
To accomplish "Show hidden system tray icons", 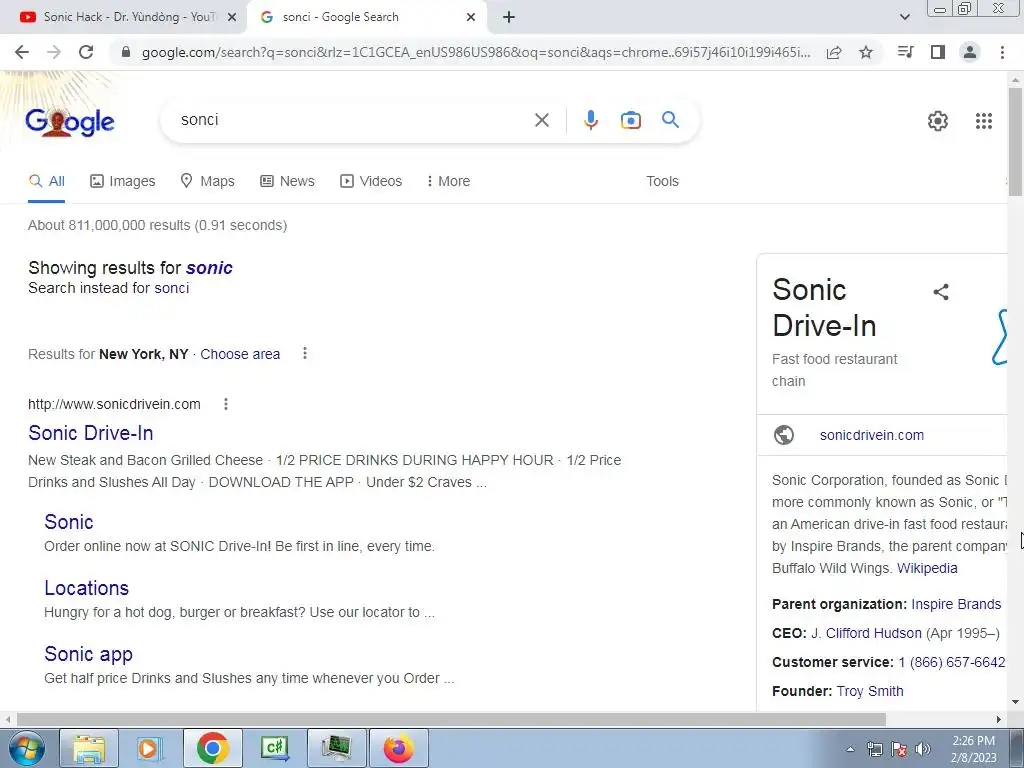I will [x=850, y=749].
